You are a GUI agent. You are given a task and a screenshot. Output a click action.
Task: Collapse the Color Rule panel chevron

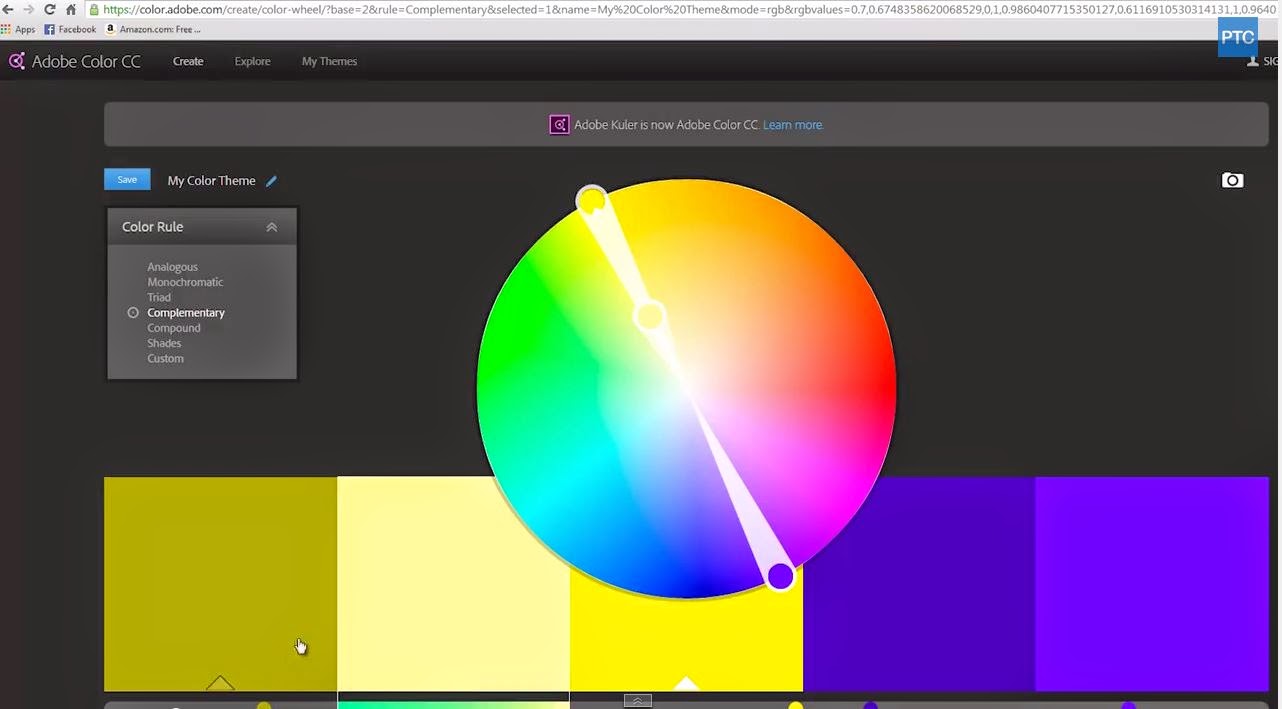point(272,227)
